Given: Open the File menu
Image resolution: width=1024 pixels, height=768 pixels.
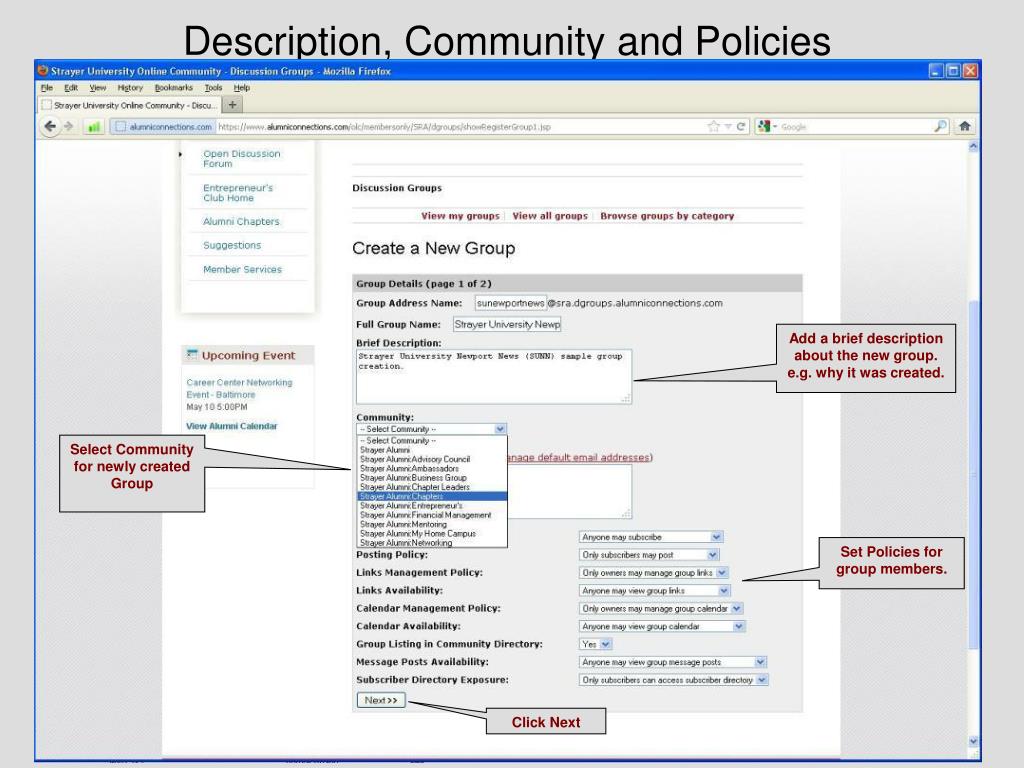Looking at the screenshot, I should tap(46, 88).
